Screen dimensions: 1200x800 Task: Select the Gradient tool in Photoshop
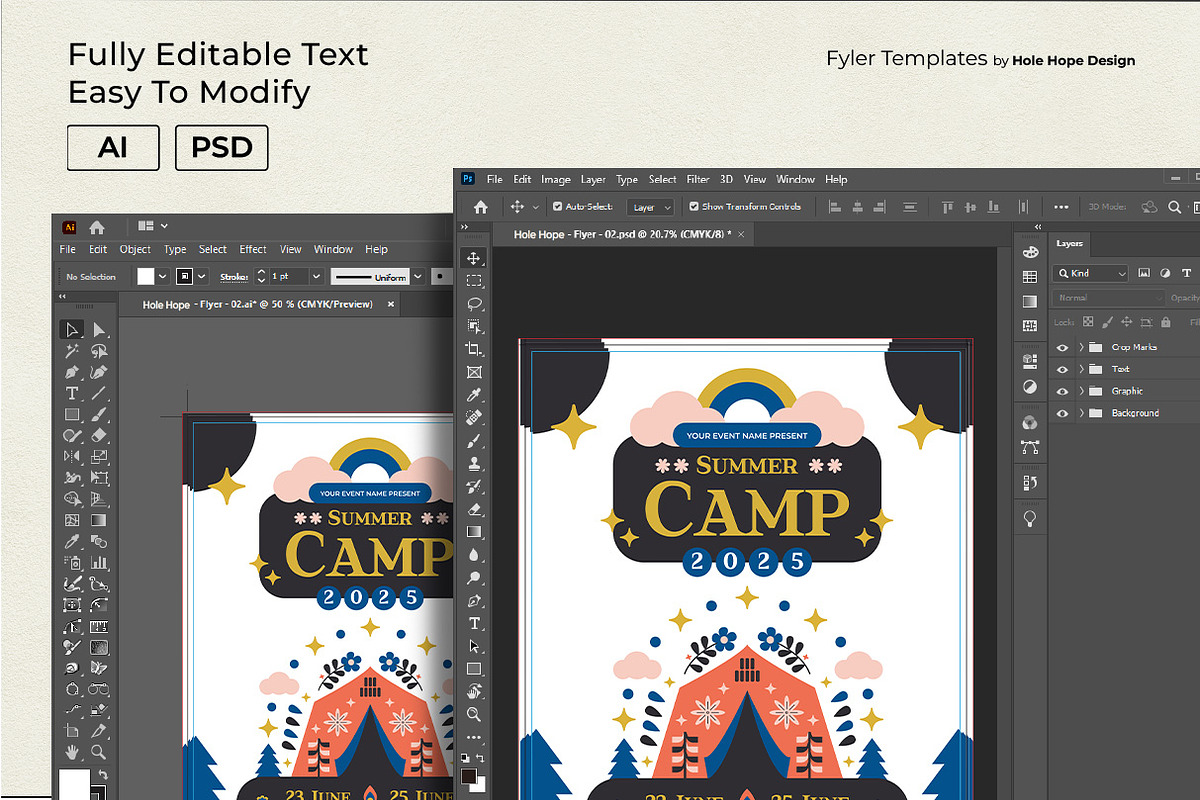(474, 531)
